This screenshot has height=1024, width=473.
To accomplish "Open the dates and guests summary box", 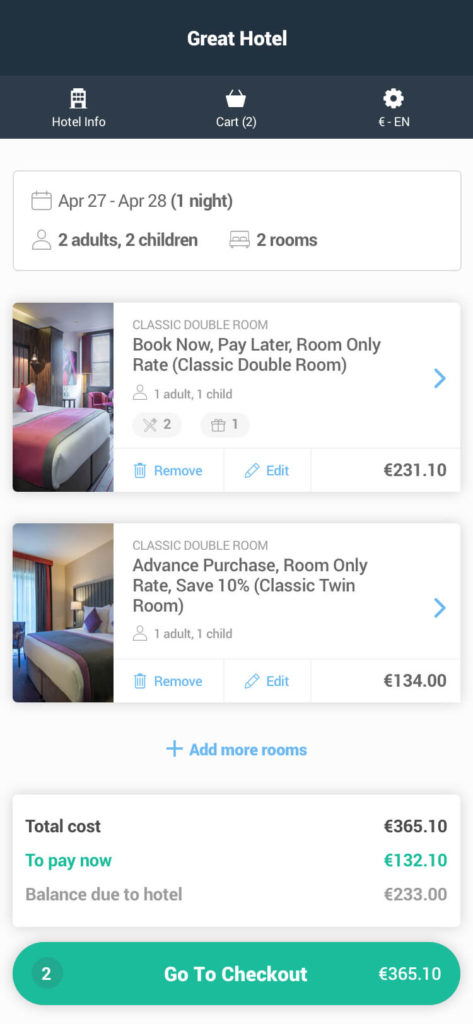I will point(237,221).
